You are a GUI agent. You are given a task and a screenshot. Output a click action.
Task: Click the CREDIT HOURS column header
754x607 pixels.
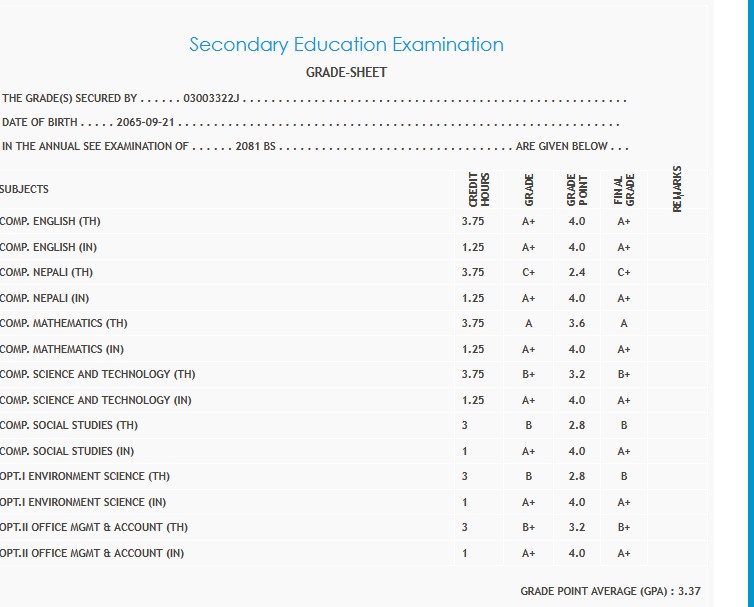coord(479,189)
